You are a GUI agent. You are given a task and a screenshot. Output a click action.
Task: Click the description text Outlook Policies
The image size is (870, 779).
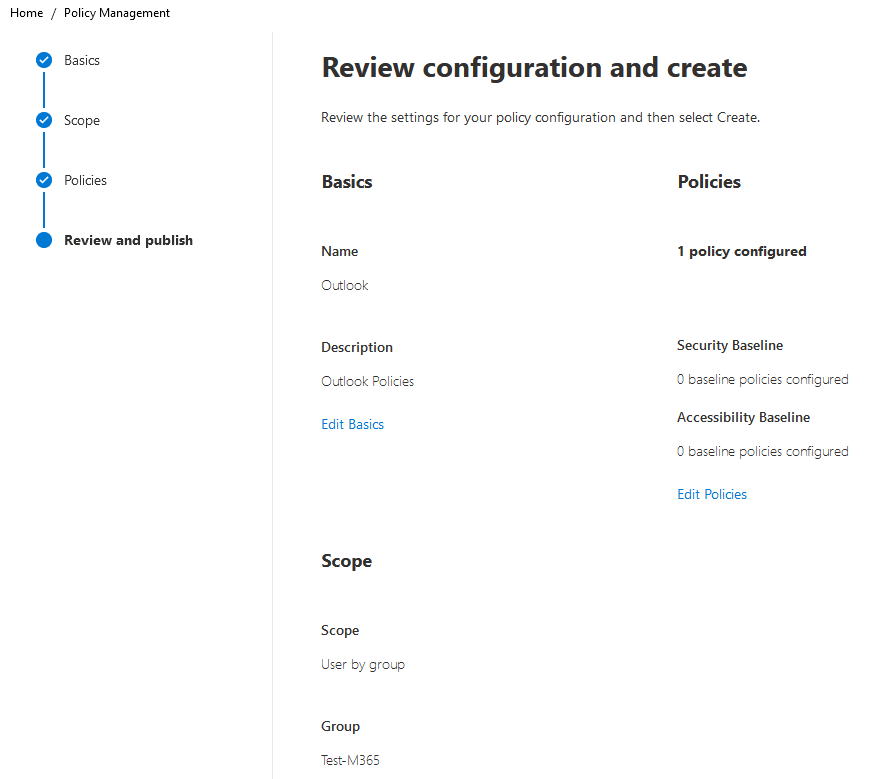367,381
